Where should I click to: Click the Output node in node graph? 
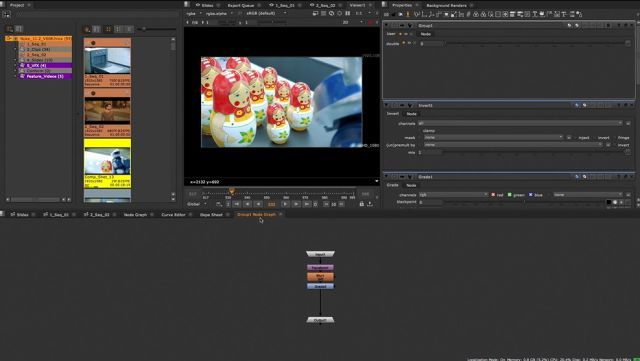(x=320, y=320)
